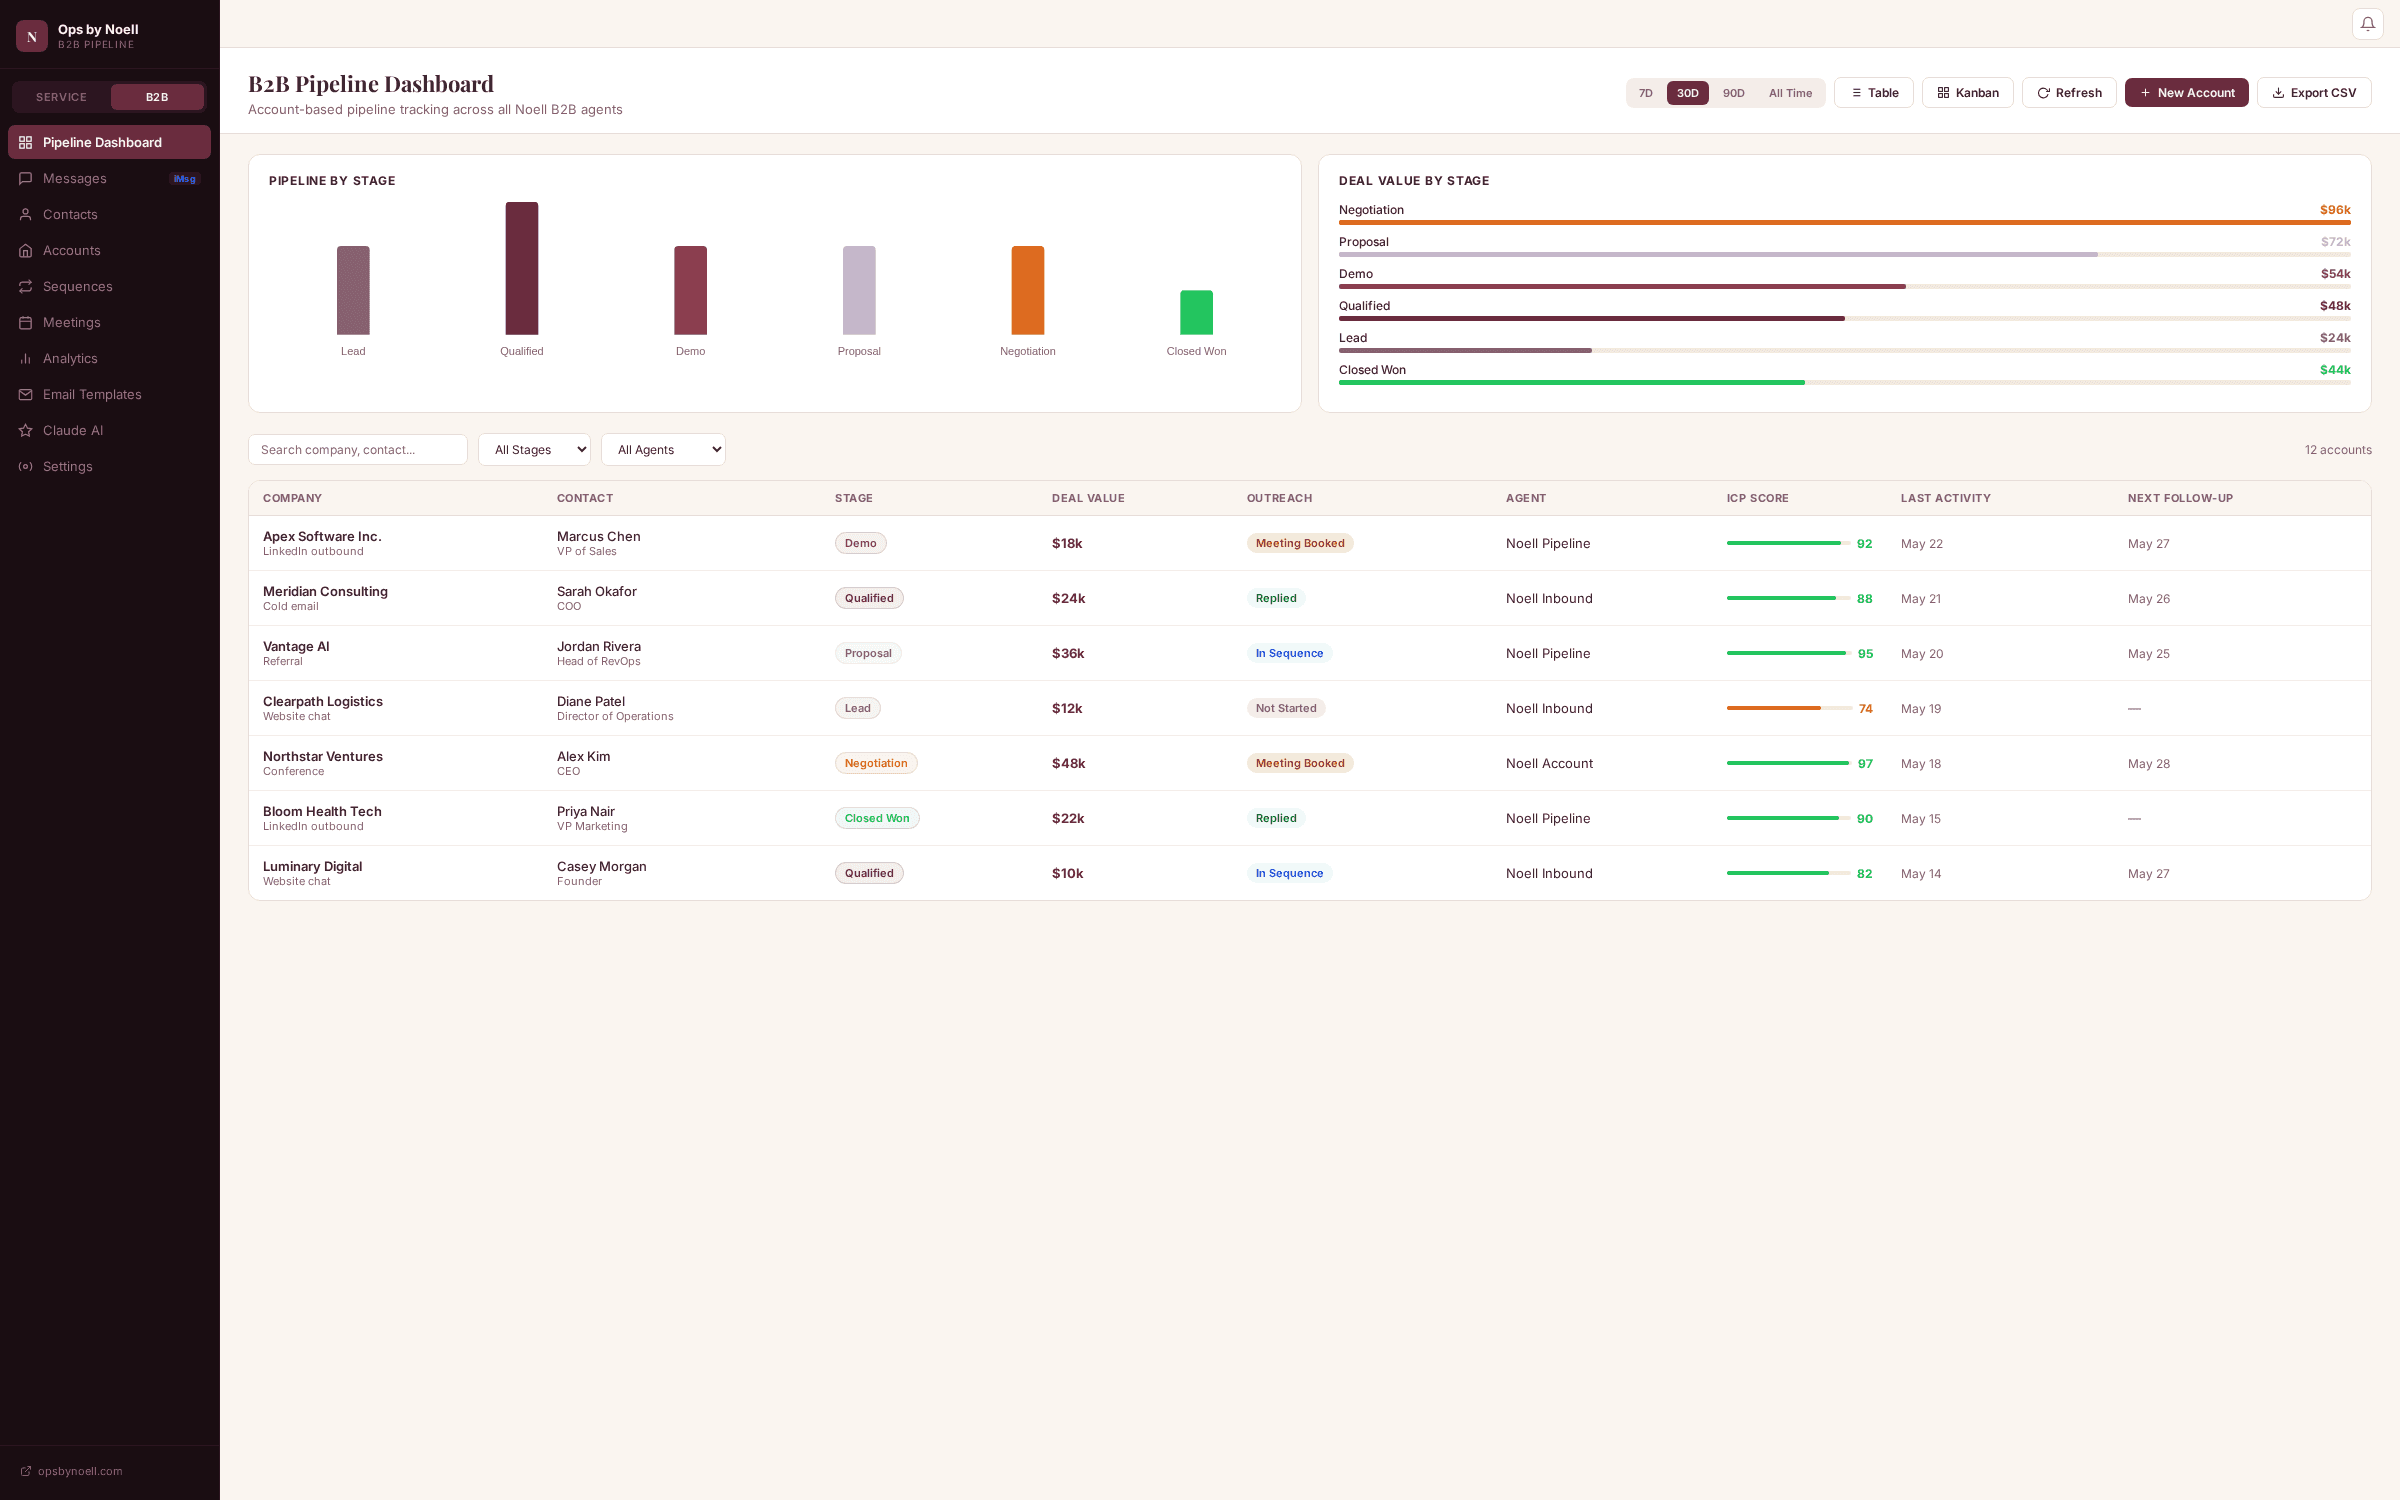Click the Refresh button
Viewport: 2400px width, 1500px height.
[2069, 93]
